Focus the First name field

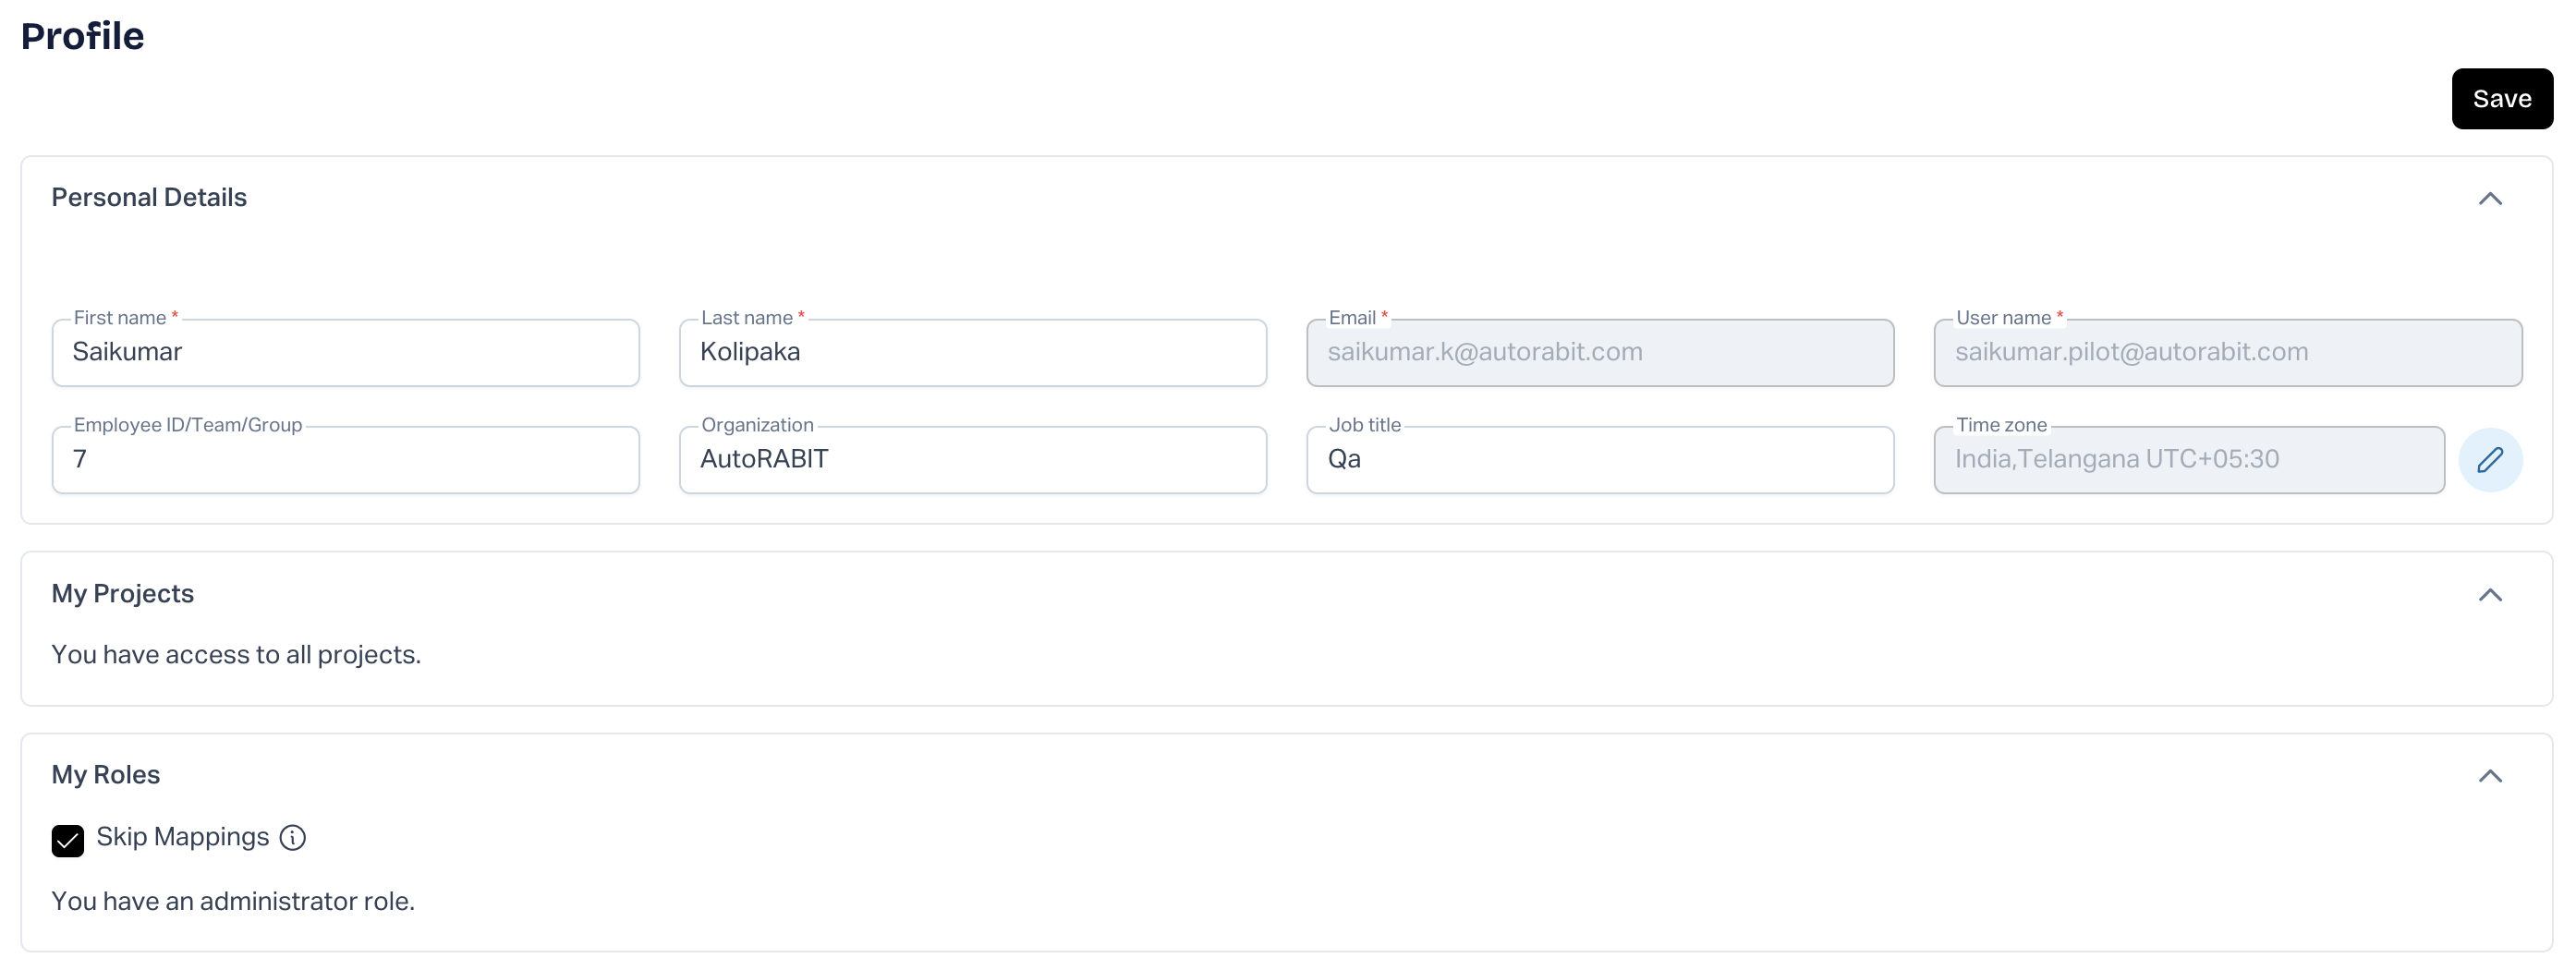point(345,353)
